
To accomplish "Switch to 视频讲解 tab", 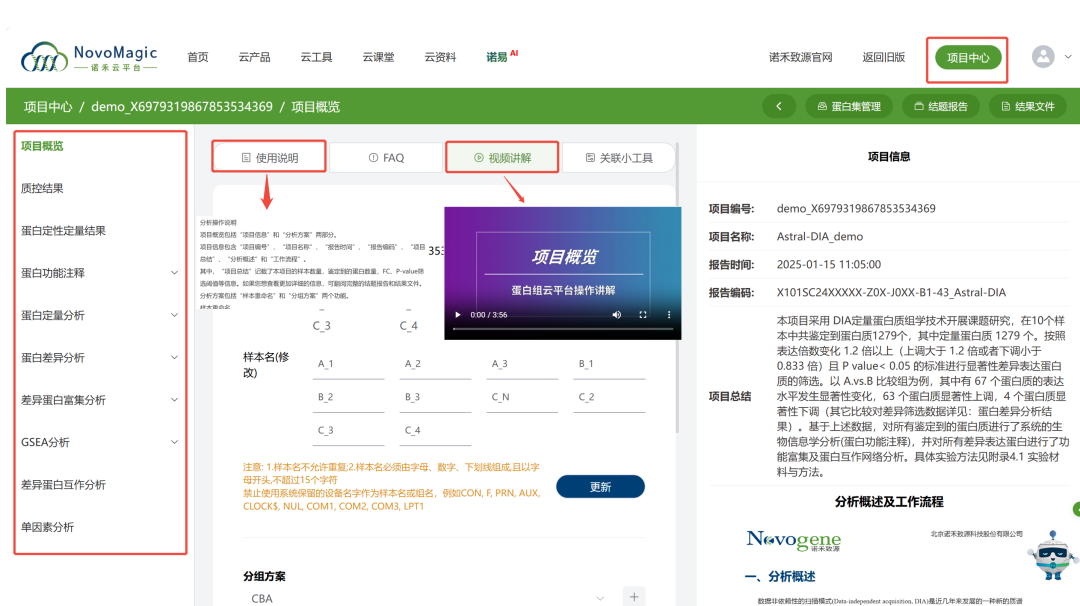I will tap(502, 158).
